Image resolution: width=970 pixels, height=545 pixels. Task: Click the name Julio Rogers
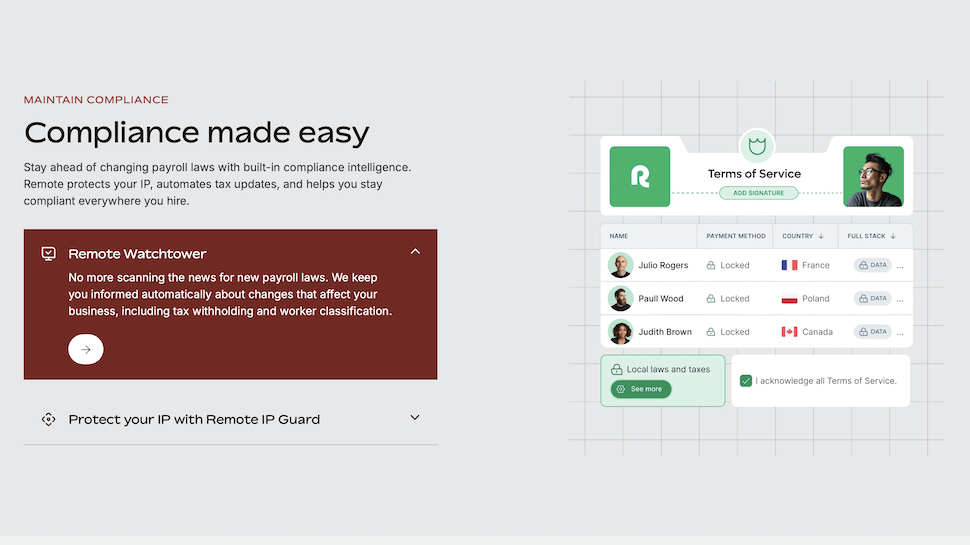point(663,265)
